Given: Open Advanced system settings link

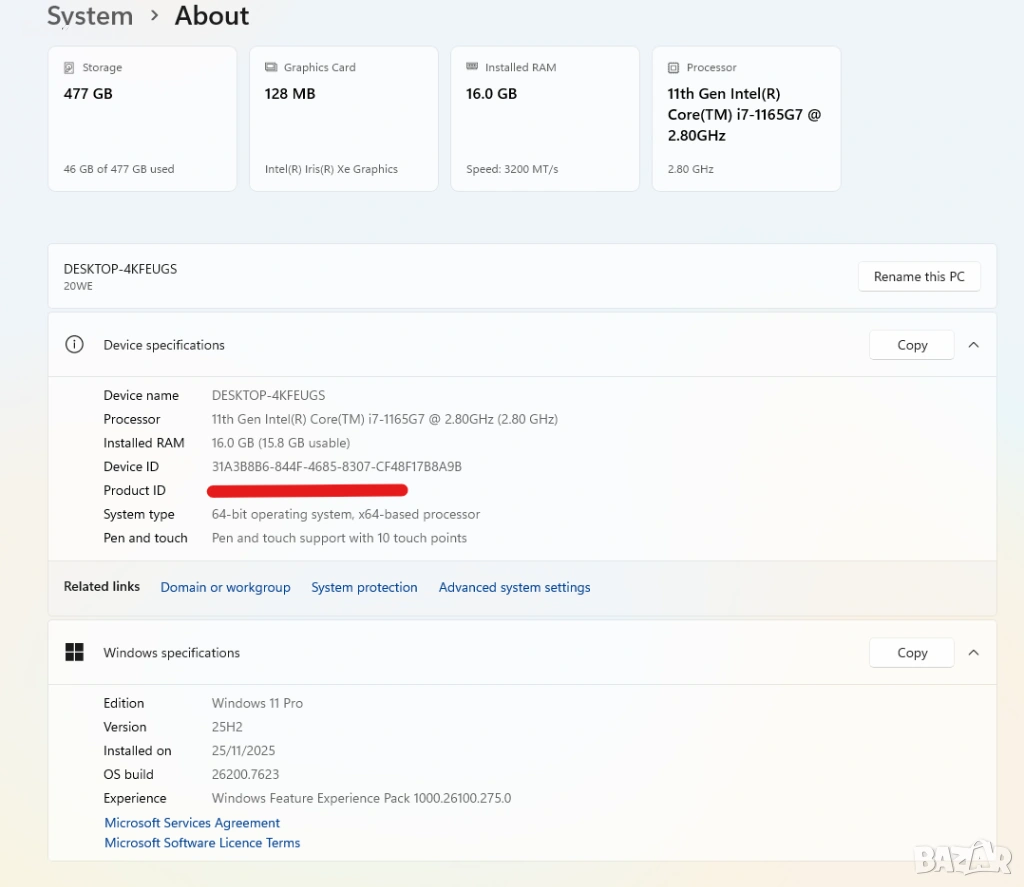Looking at the screenshot, I should 514,588.
